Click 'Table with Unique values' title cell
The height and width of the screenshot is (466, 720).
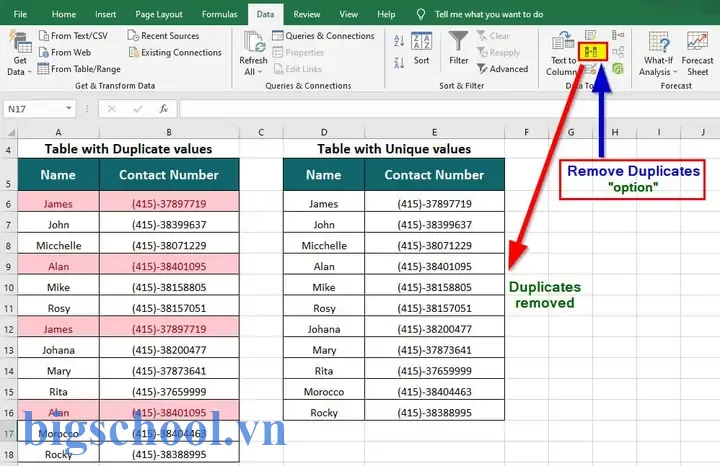tap(394, 149)
